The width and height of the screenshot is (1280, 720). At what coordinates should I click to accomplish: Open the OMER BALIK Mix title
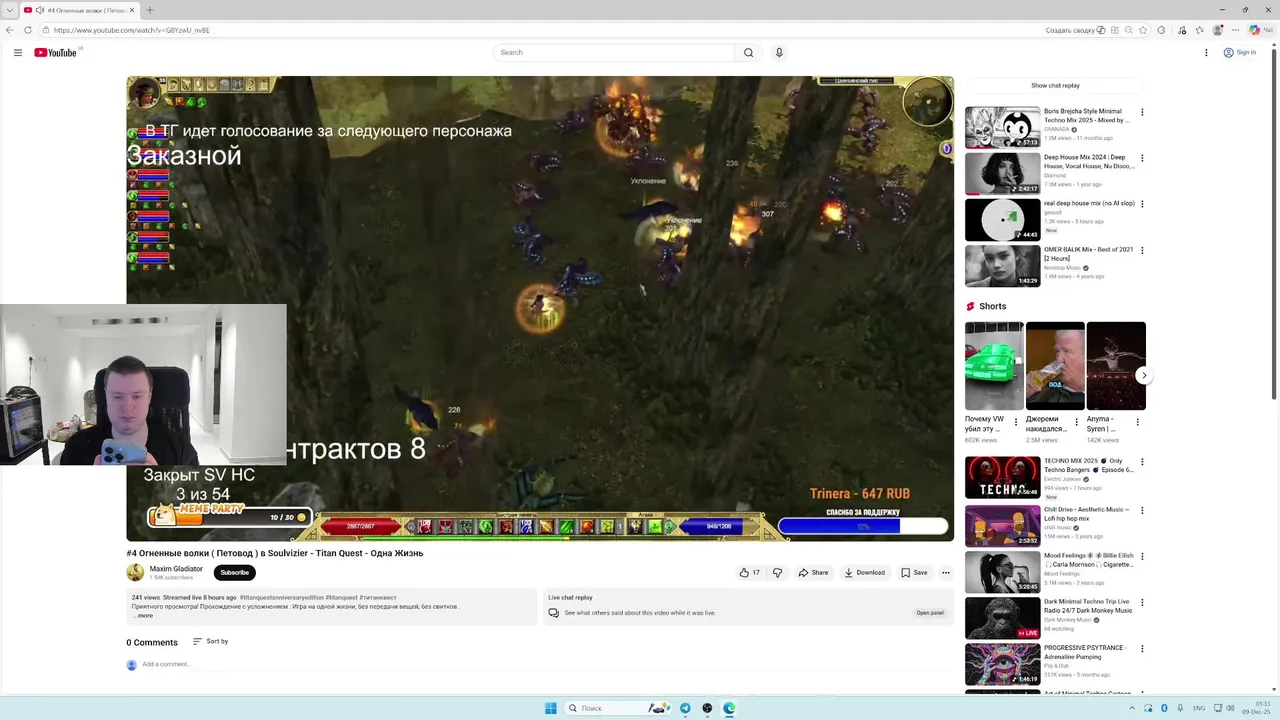[1088, 253]
